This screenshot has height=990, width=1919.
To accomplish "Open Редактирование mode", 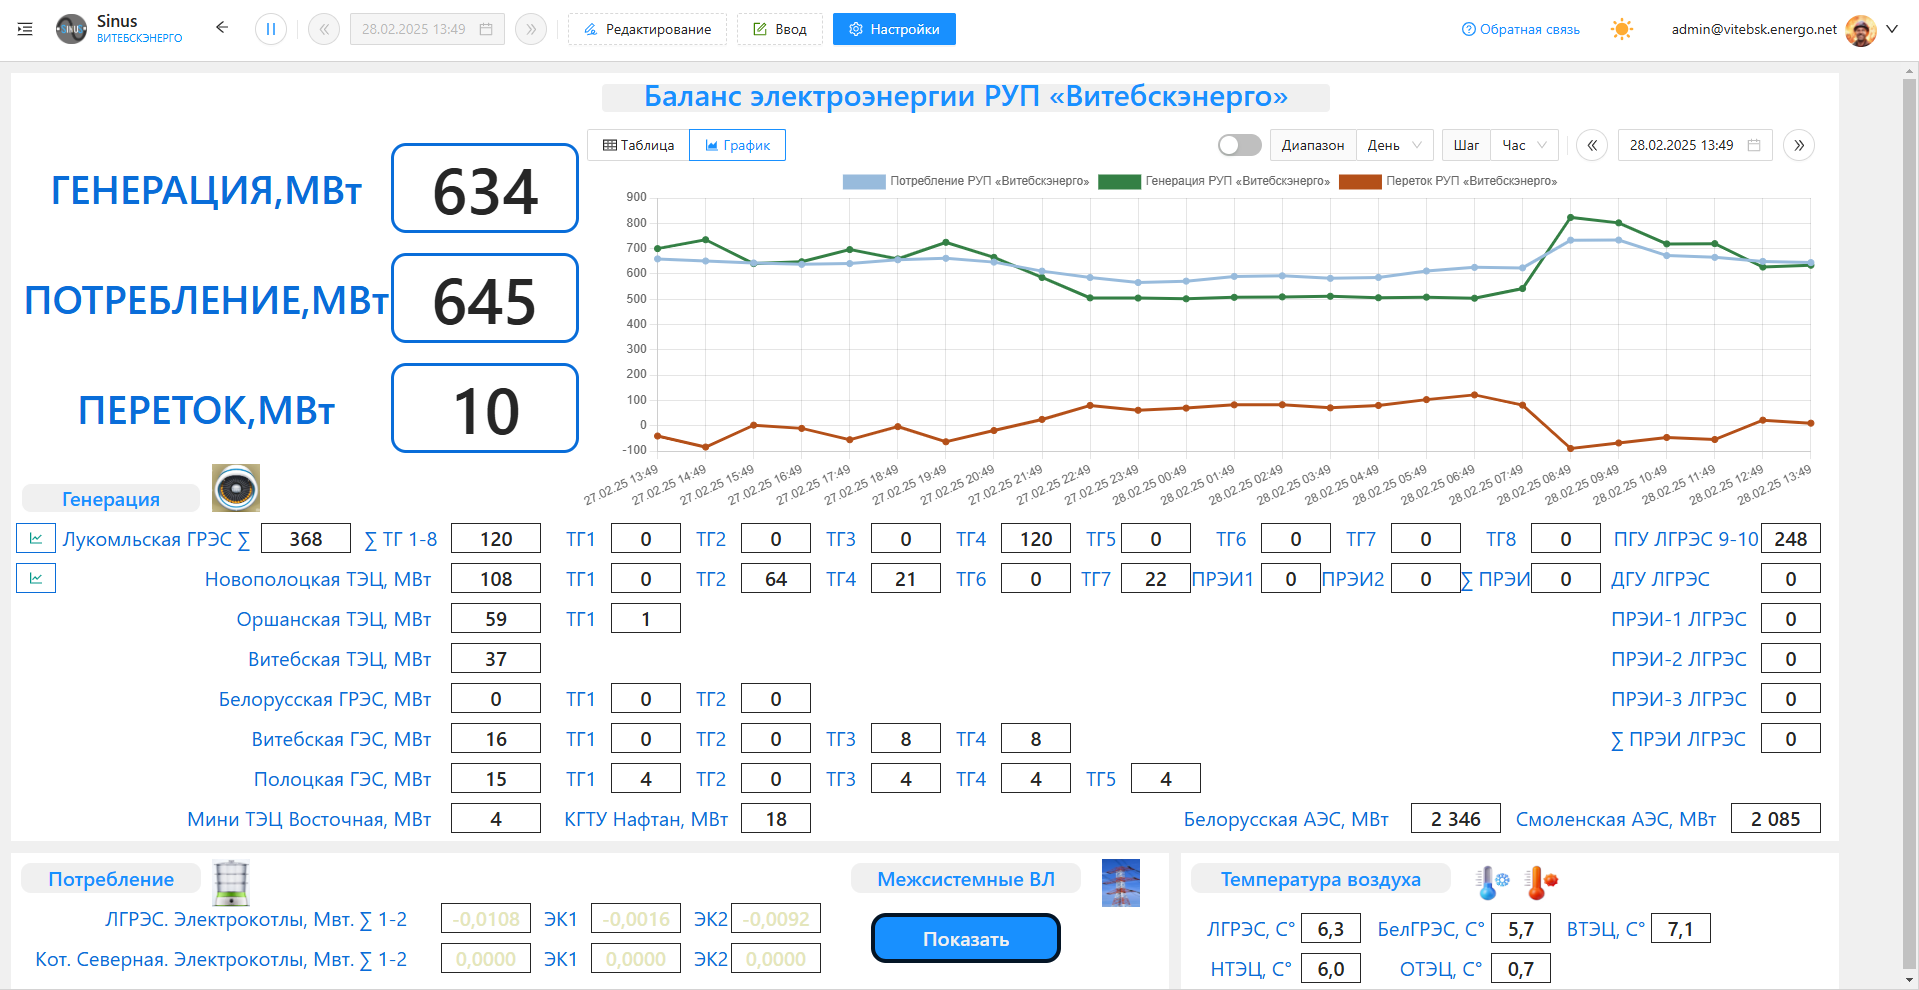I will [647, 29].
